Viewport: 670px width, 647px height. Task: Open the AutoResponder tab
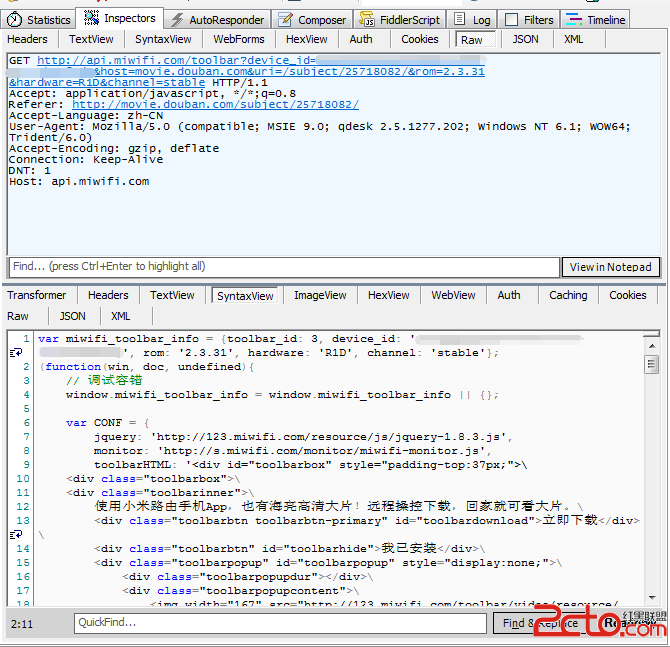218,20
